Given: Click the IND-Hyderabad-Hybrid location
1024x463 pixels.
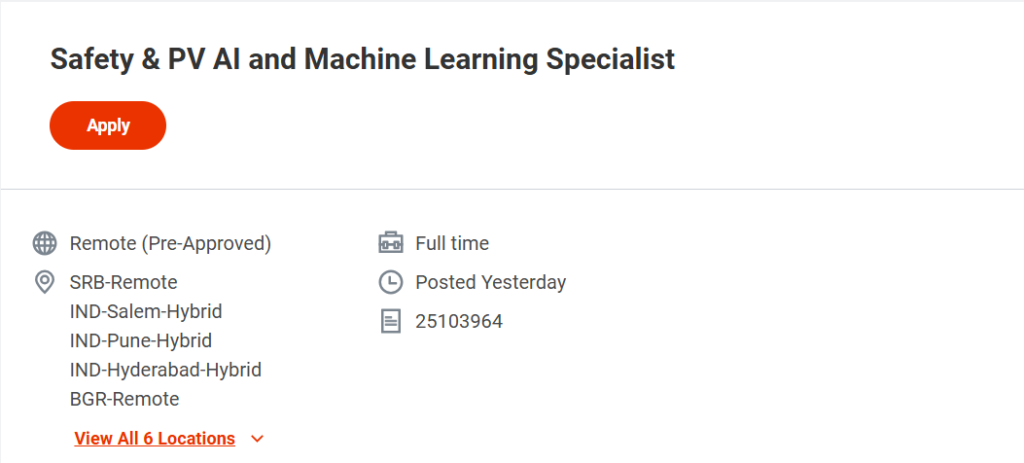Looking at the screenshot, I should coord(166,370).
